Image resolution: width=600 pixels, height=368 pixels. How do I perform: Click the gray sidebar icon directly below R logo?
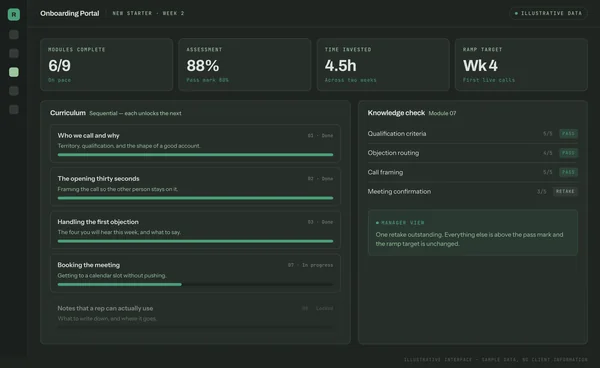point(14,34)
